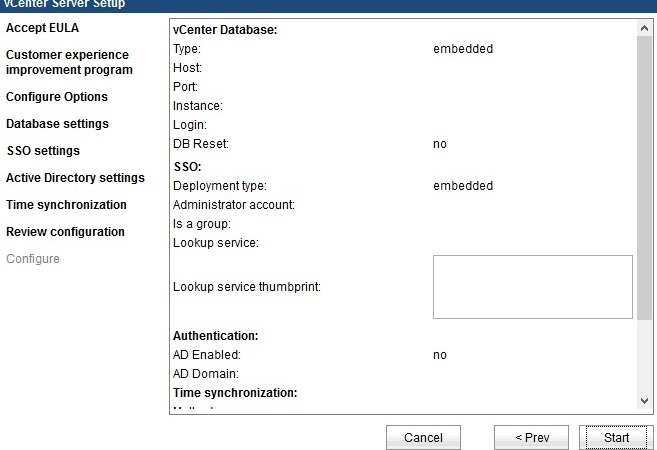Screen dimensions: 657x450
Task: Open the Database settings step
Action: click(x=57, y=124)
